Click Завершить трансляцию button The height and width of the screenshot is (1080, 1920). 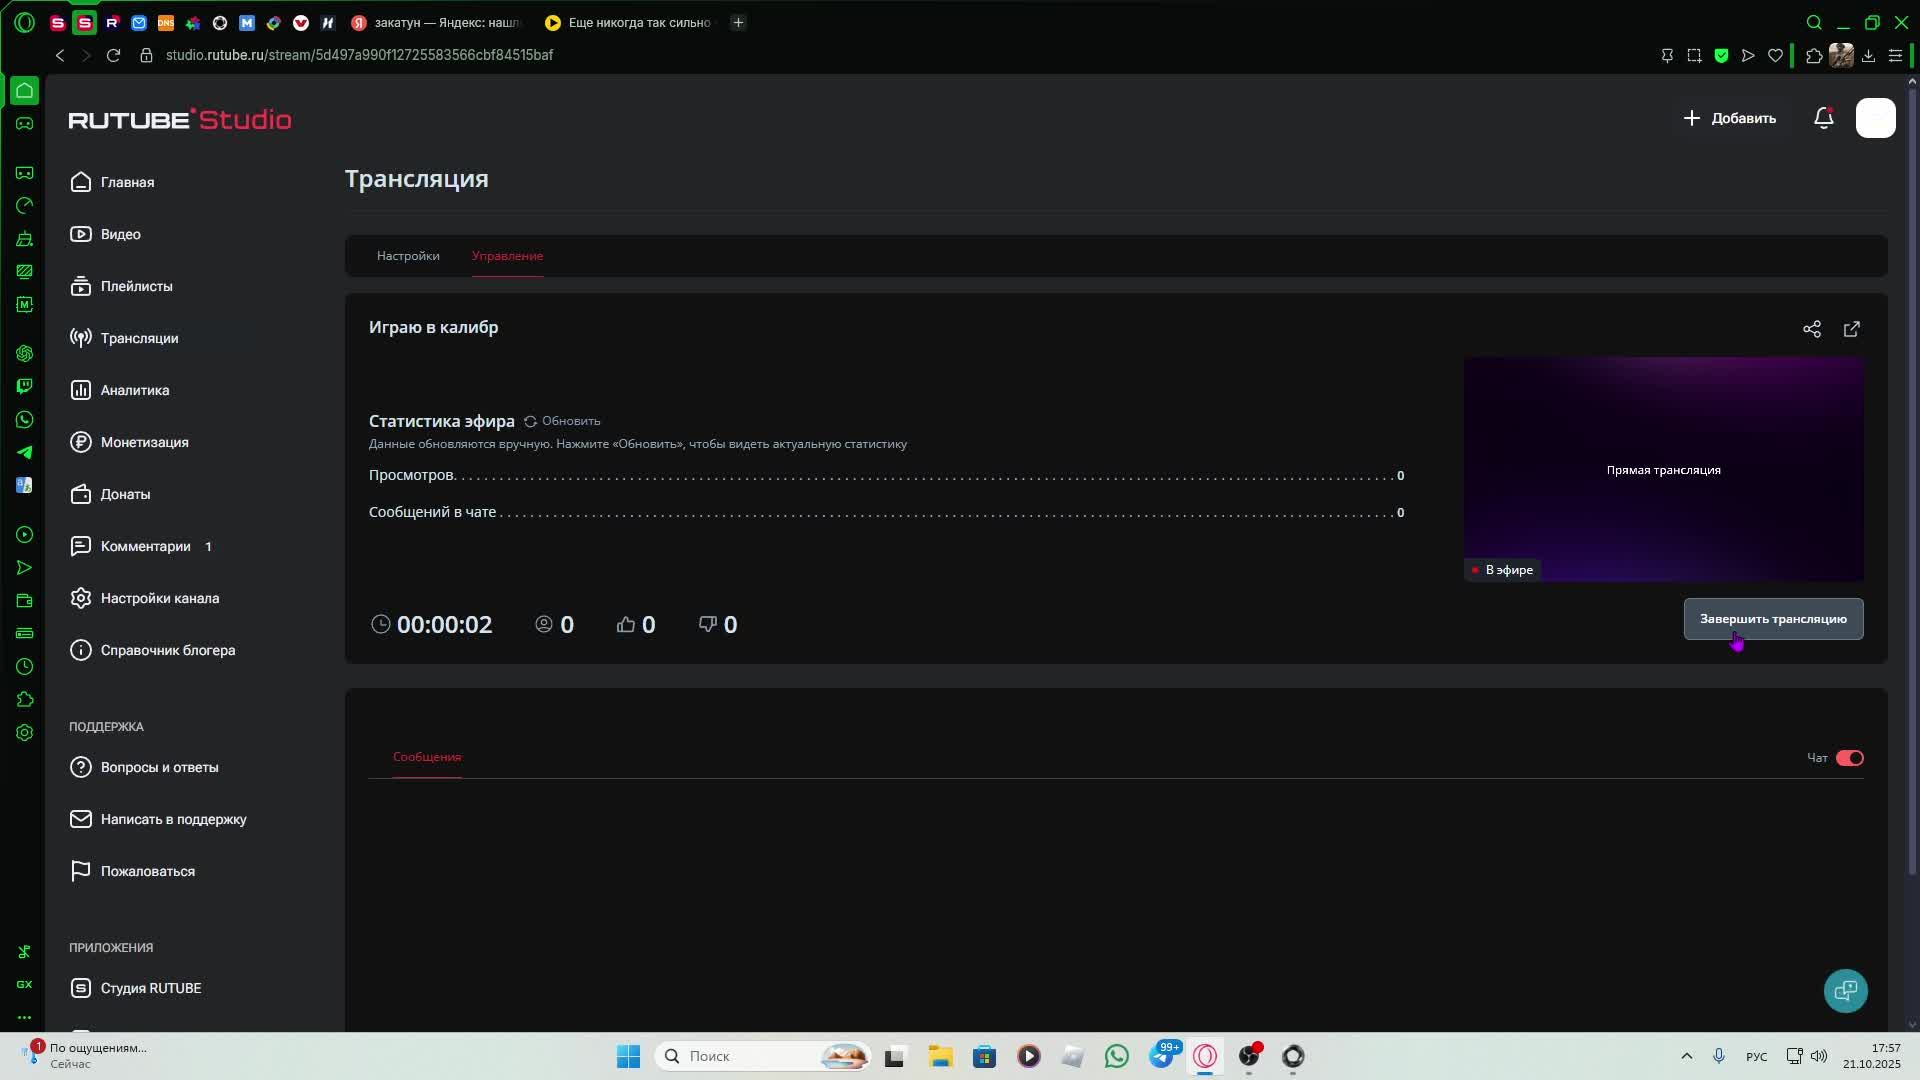1772,619
